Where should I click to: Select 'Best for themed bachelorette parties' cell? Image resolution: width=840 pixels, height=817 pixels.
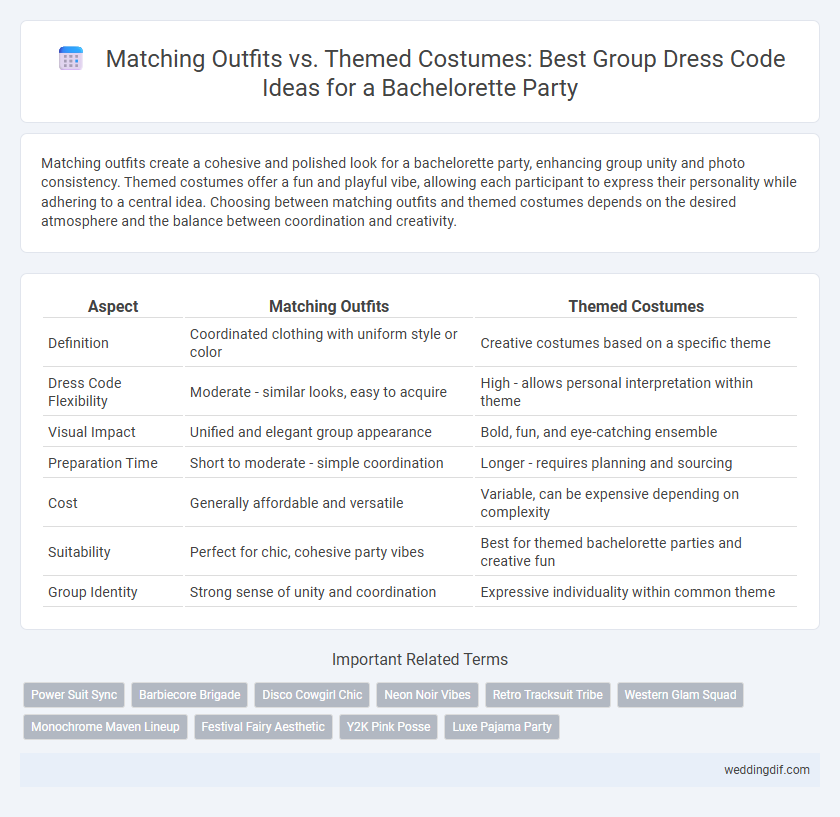(x=636, y=552)
